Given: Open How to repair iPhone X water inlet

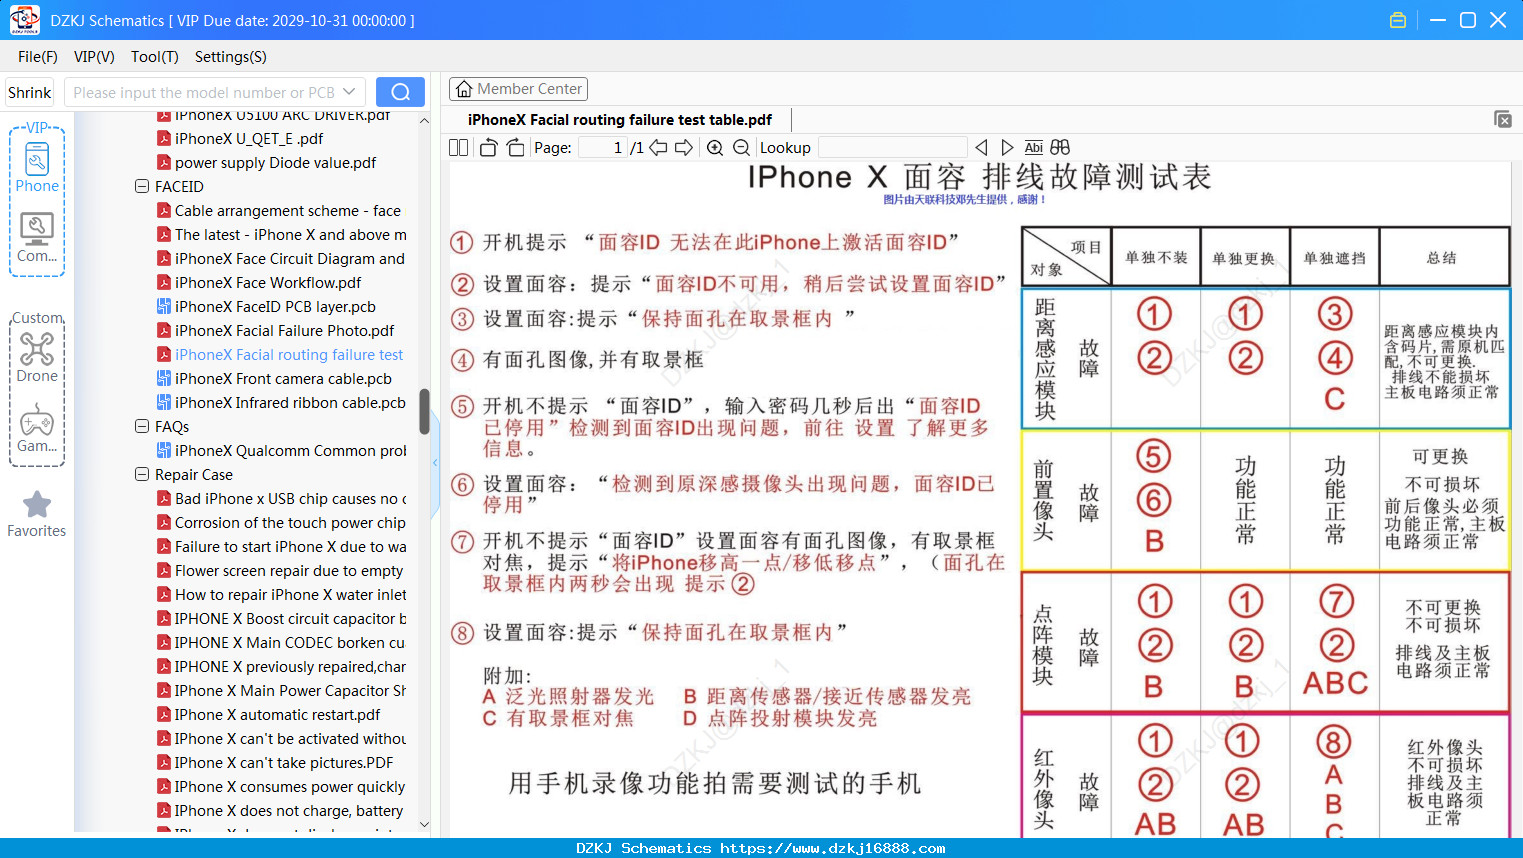Looking at the screenshot, I should tap(281, 595).
